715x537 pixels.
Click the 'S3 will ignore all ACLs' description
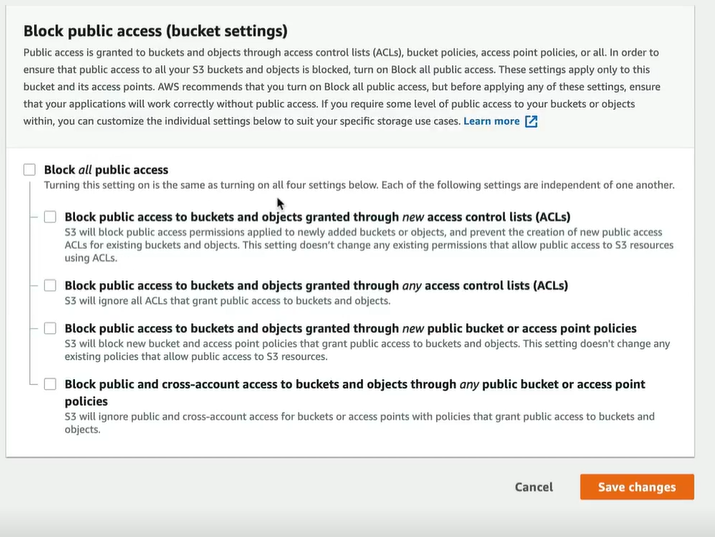(x=228, y=301)
